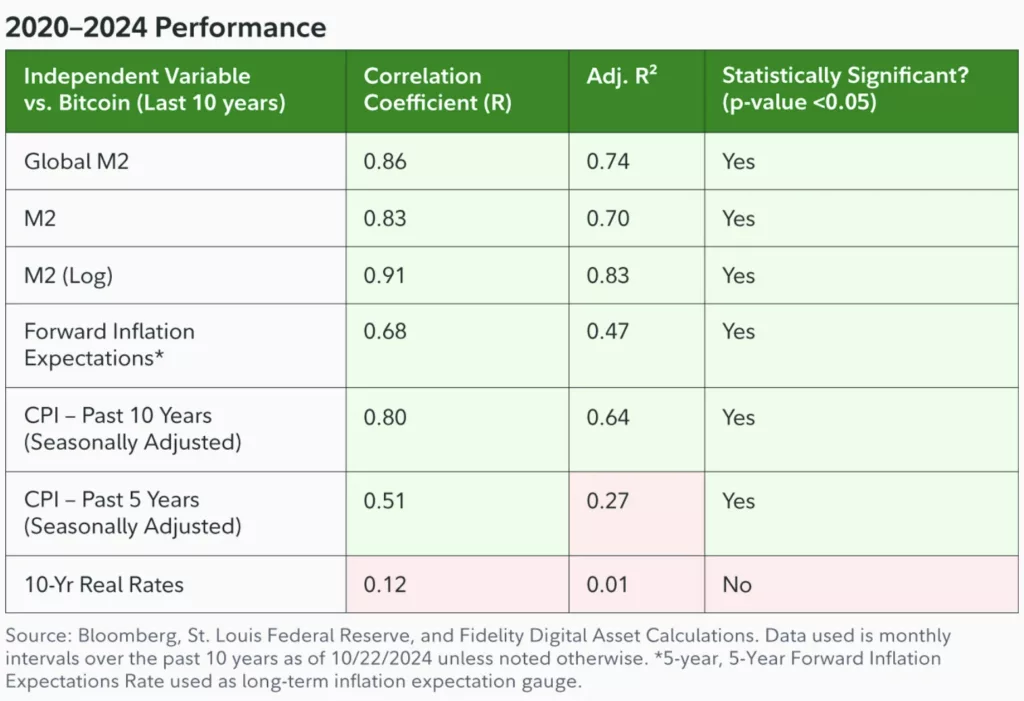Select the 'Adj. R²' column header
The height and width of the screenshot is (701, 1024).
tap(622, 76)
